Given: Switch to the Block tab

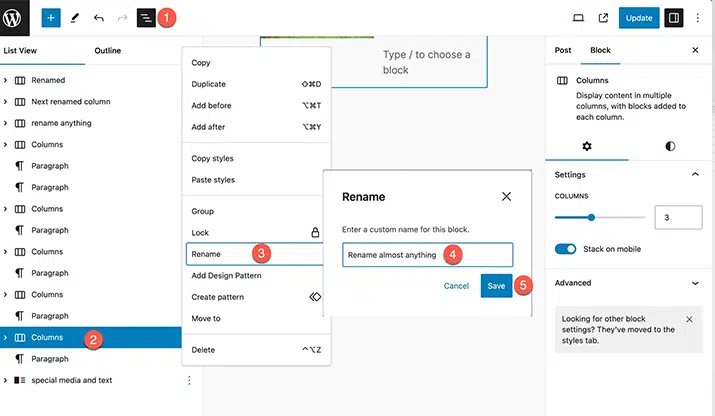Looking at the screenshot, I should (x=600, y=50).
